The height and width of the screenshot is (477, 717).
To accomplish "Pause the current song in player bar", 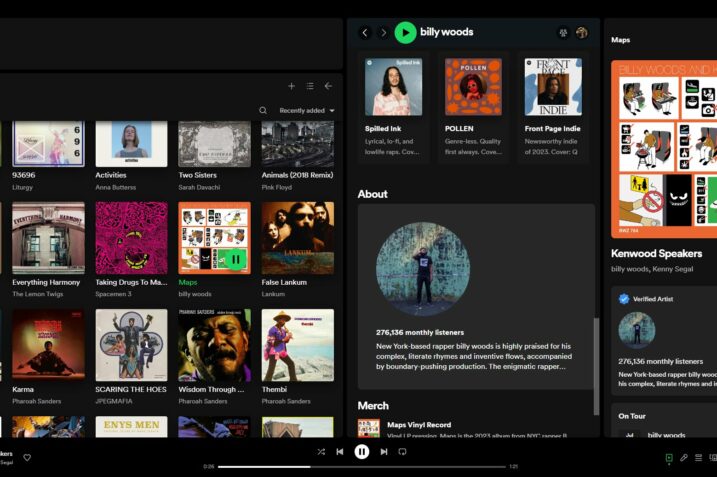I will click(x=362, y=452).
